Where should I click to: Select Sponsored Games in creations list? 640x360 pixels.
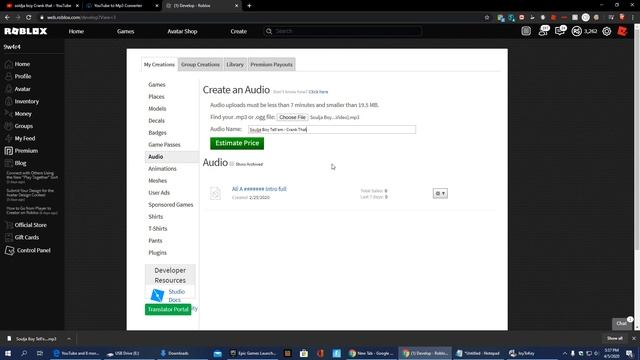pos(171,204)
